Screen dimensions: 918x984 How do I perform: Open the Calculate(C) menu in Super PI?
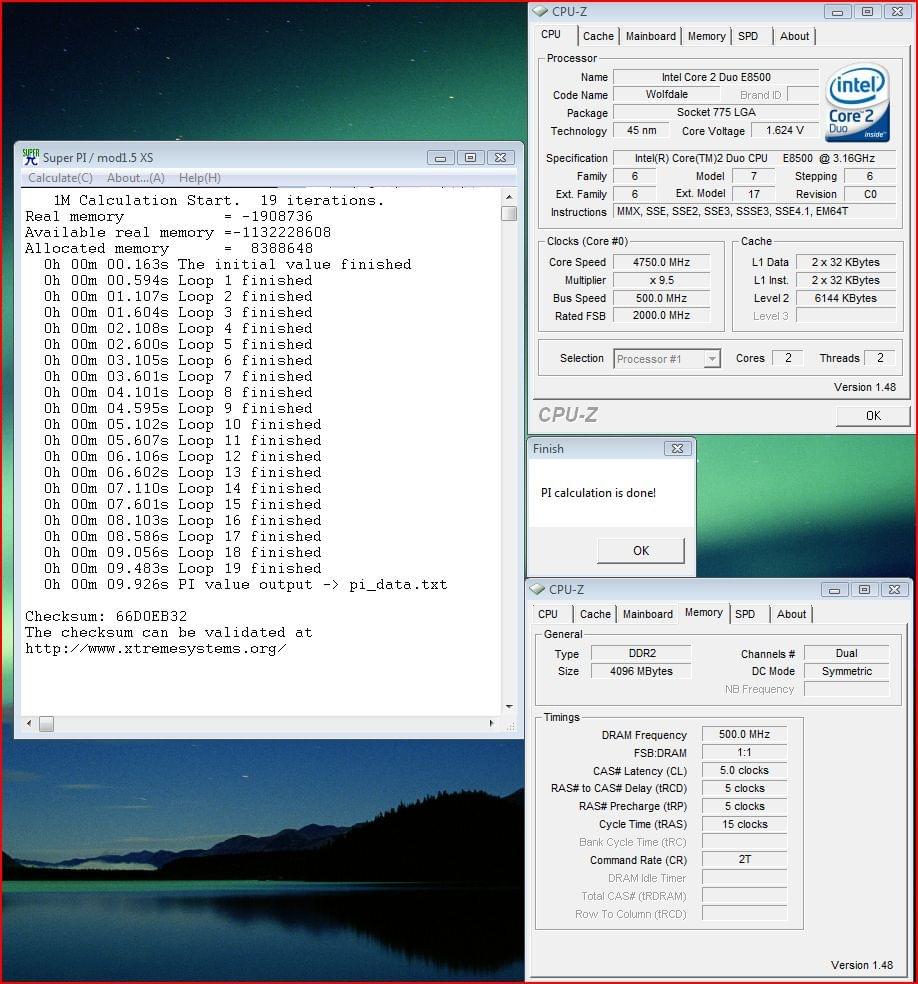coord(60,178)
